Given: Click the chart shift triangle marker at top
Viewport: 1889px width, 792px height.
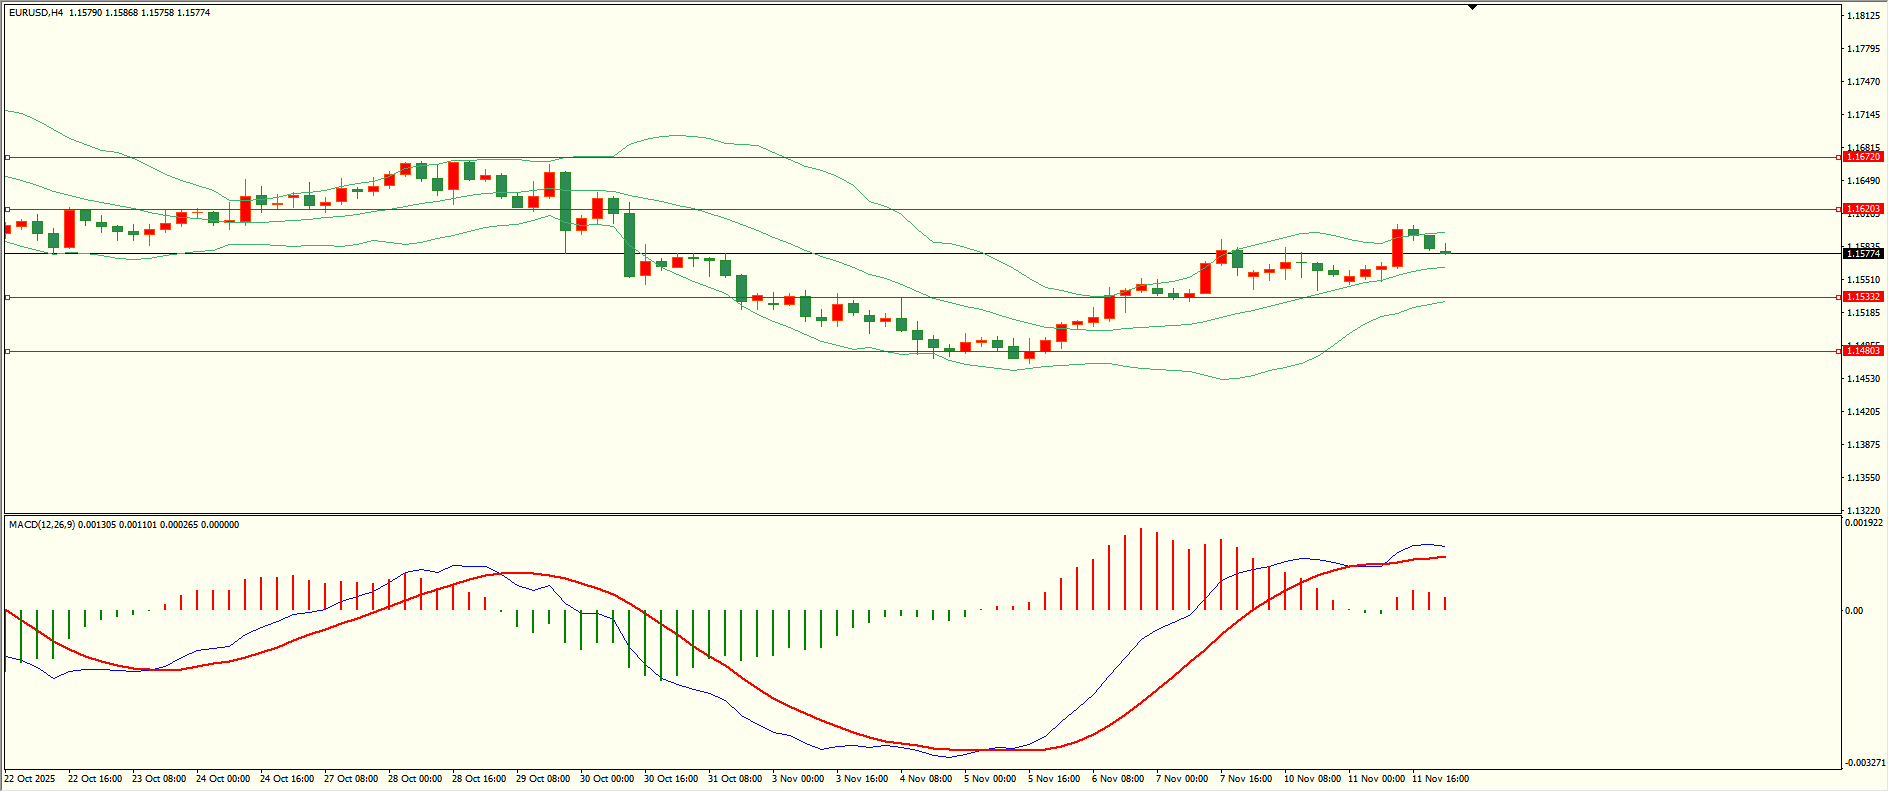Looking at the screenshot, I should click(1472, 7).
